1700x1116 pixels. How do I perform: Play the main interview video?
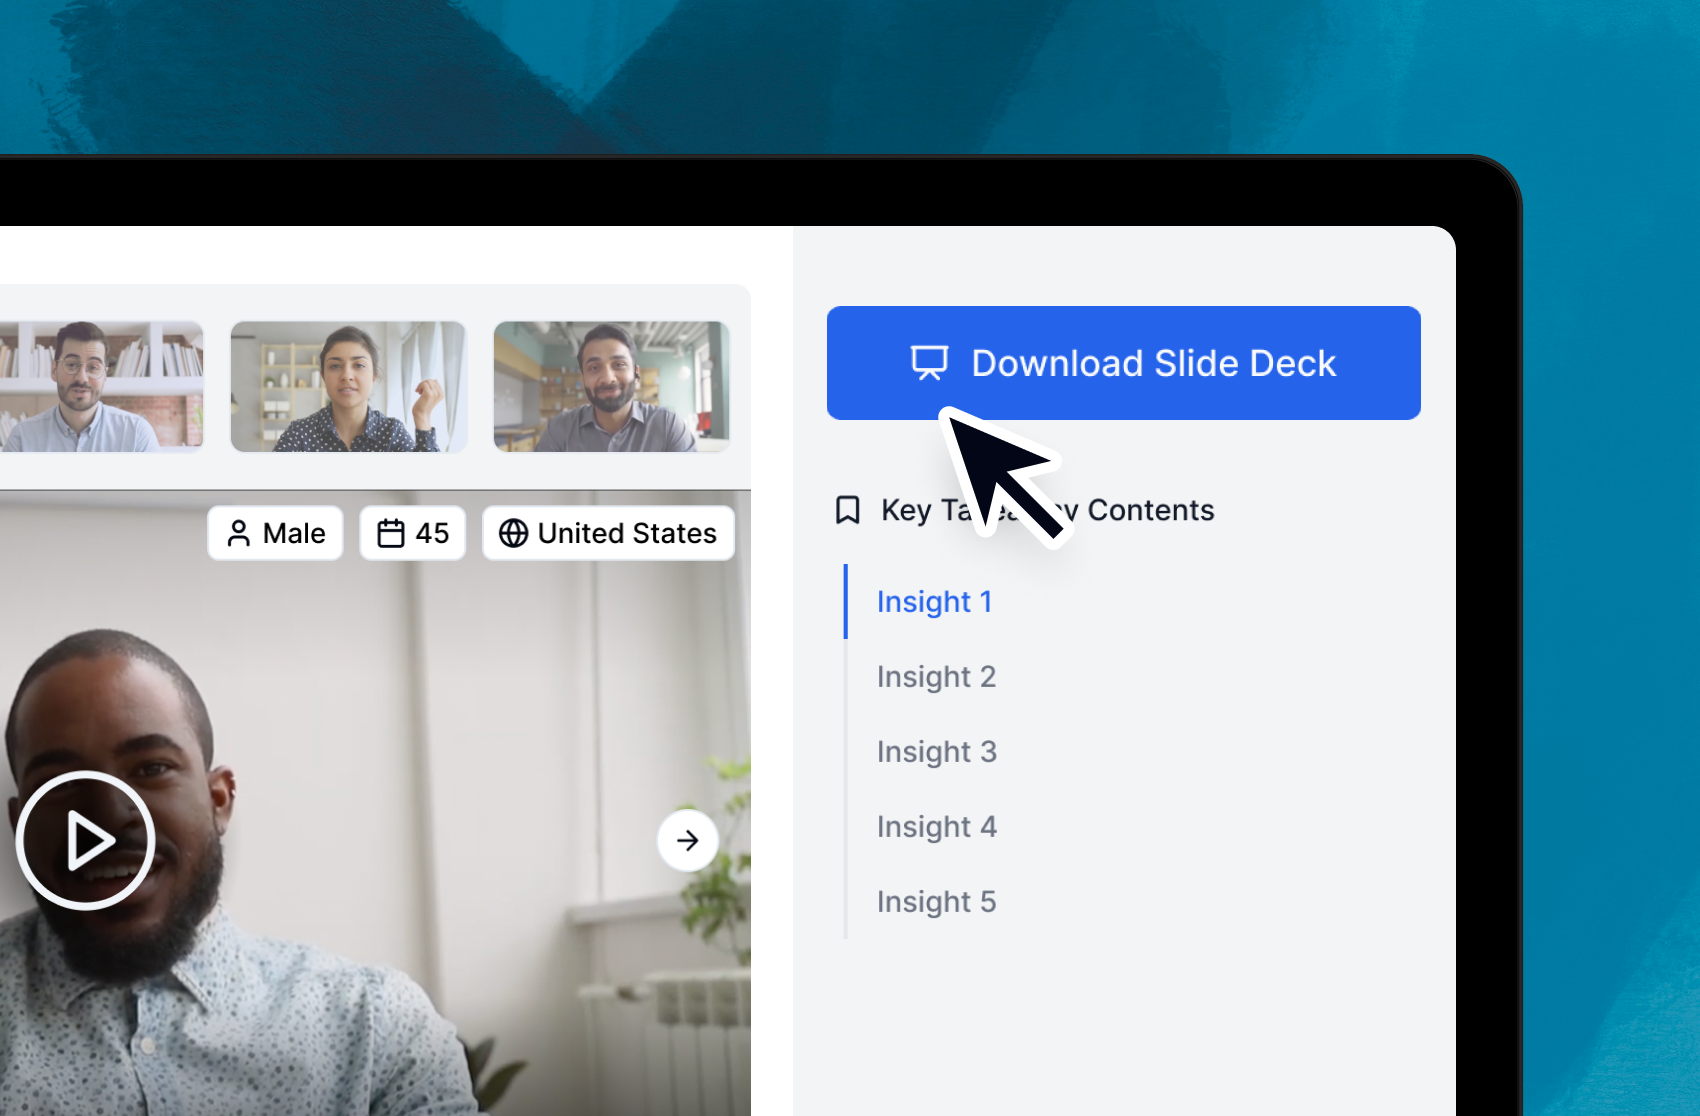(86, 840)
